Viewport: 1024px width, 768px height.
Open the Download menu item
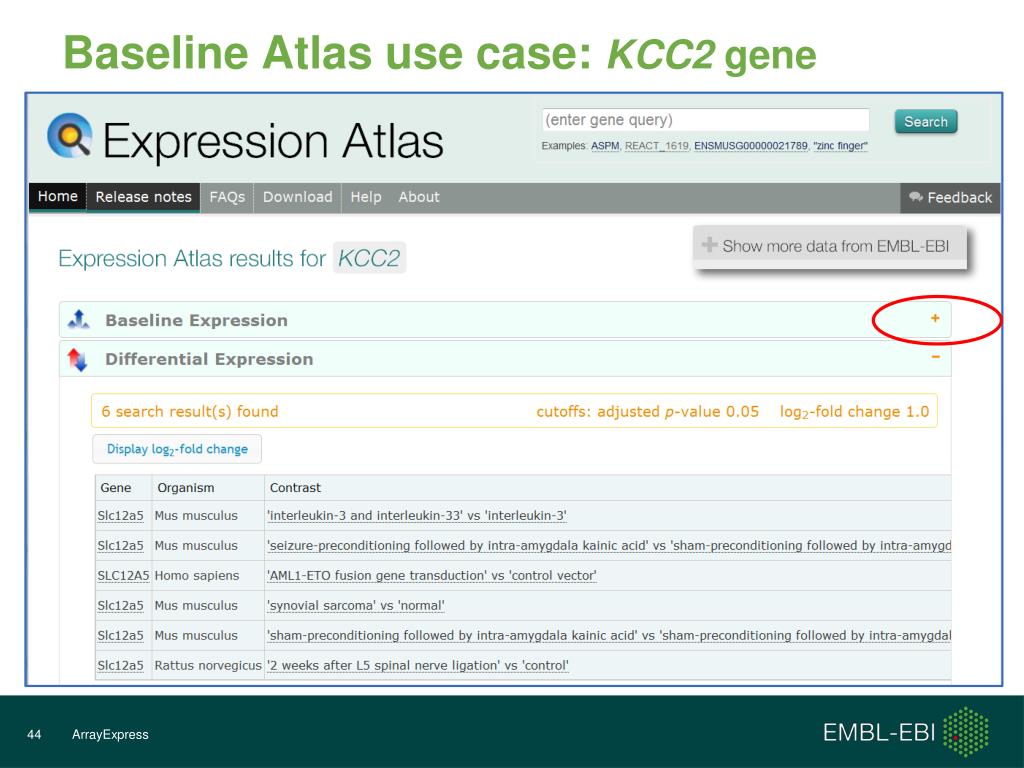tap(298, 197)
